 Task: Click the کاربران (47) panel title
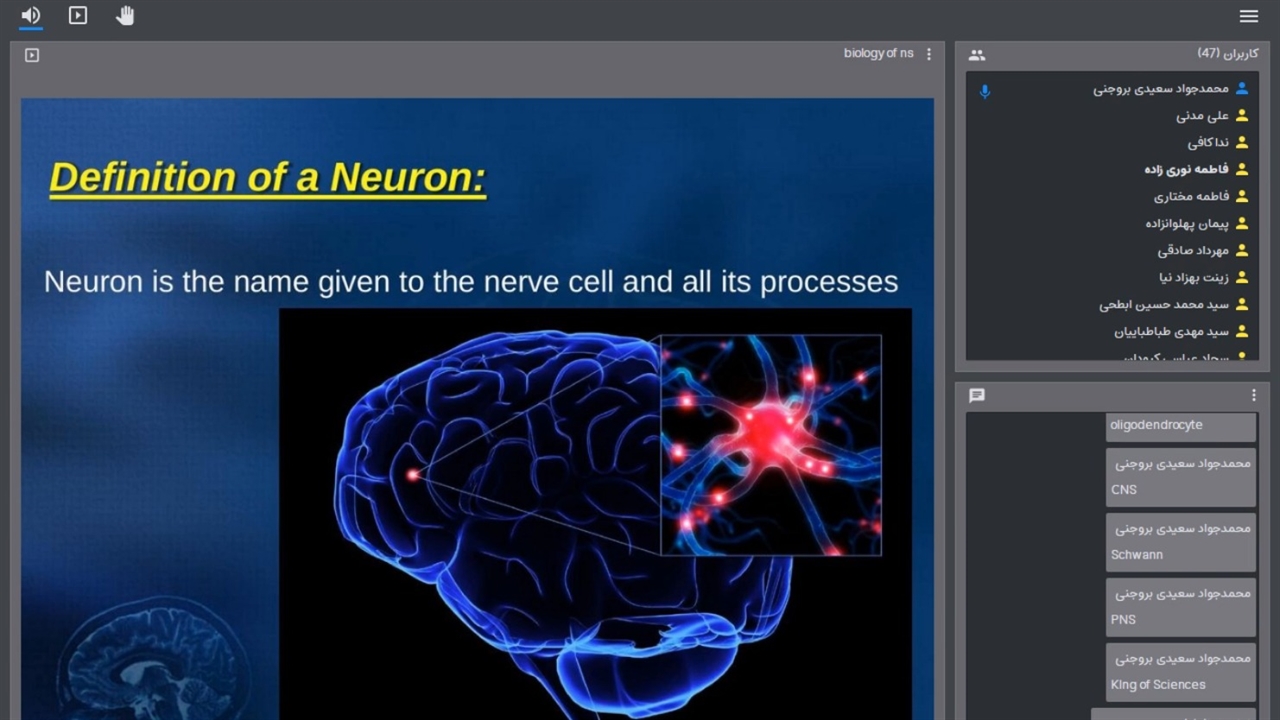pyautogui.click(x=1227, y=54)
